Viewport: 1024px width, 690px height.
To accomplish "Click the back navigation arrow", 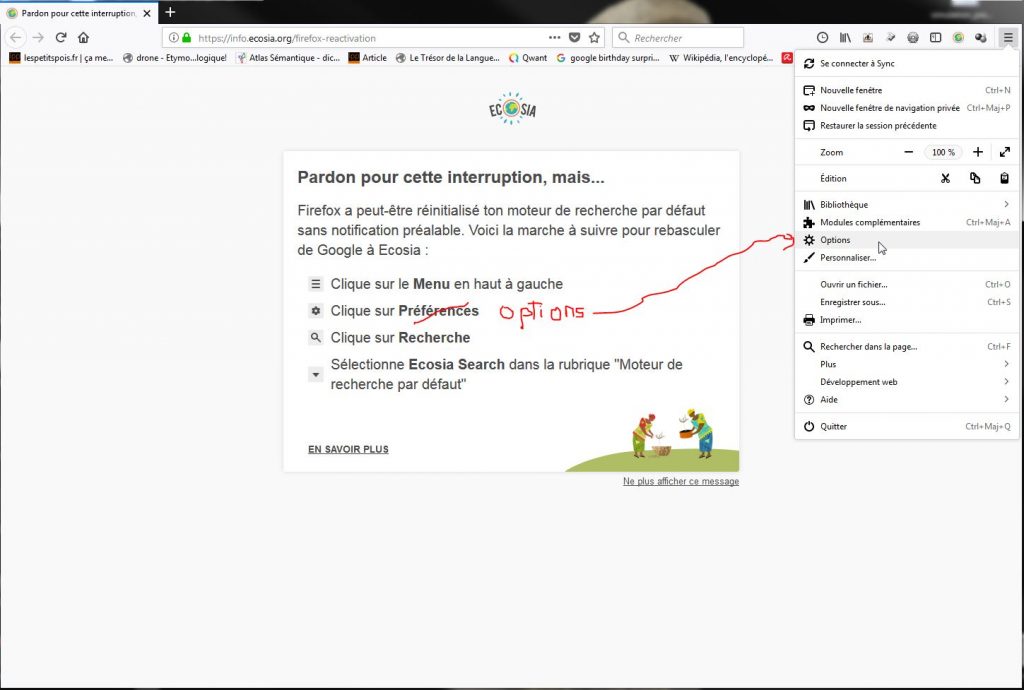I will tap(16, 38).
